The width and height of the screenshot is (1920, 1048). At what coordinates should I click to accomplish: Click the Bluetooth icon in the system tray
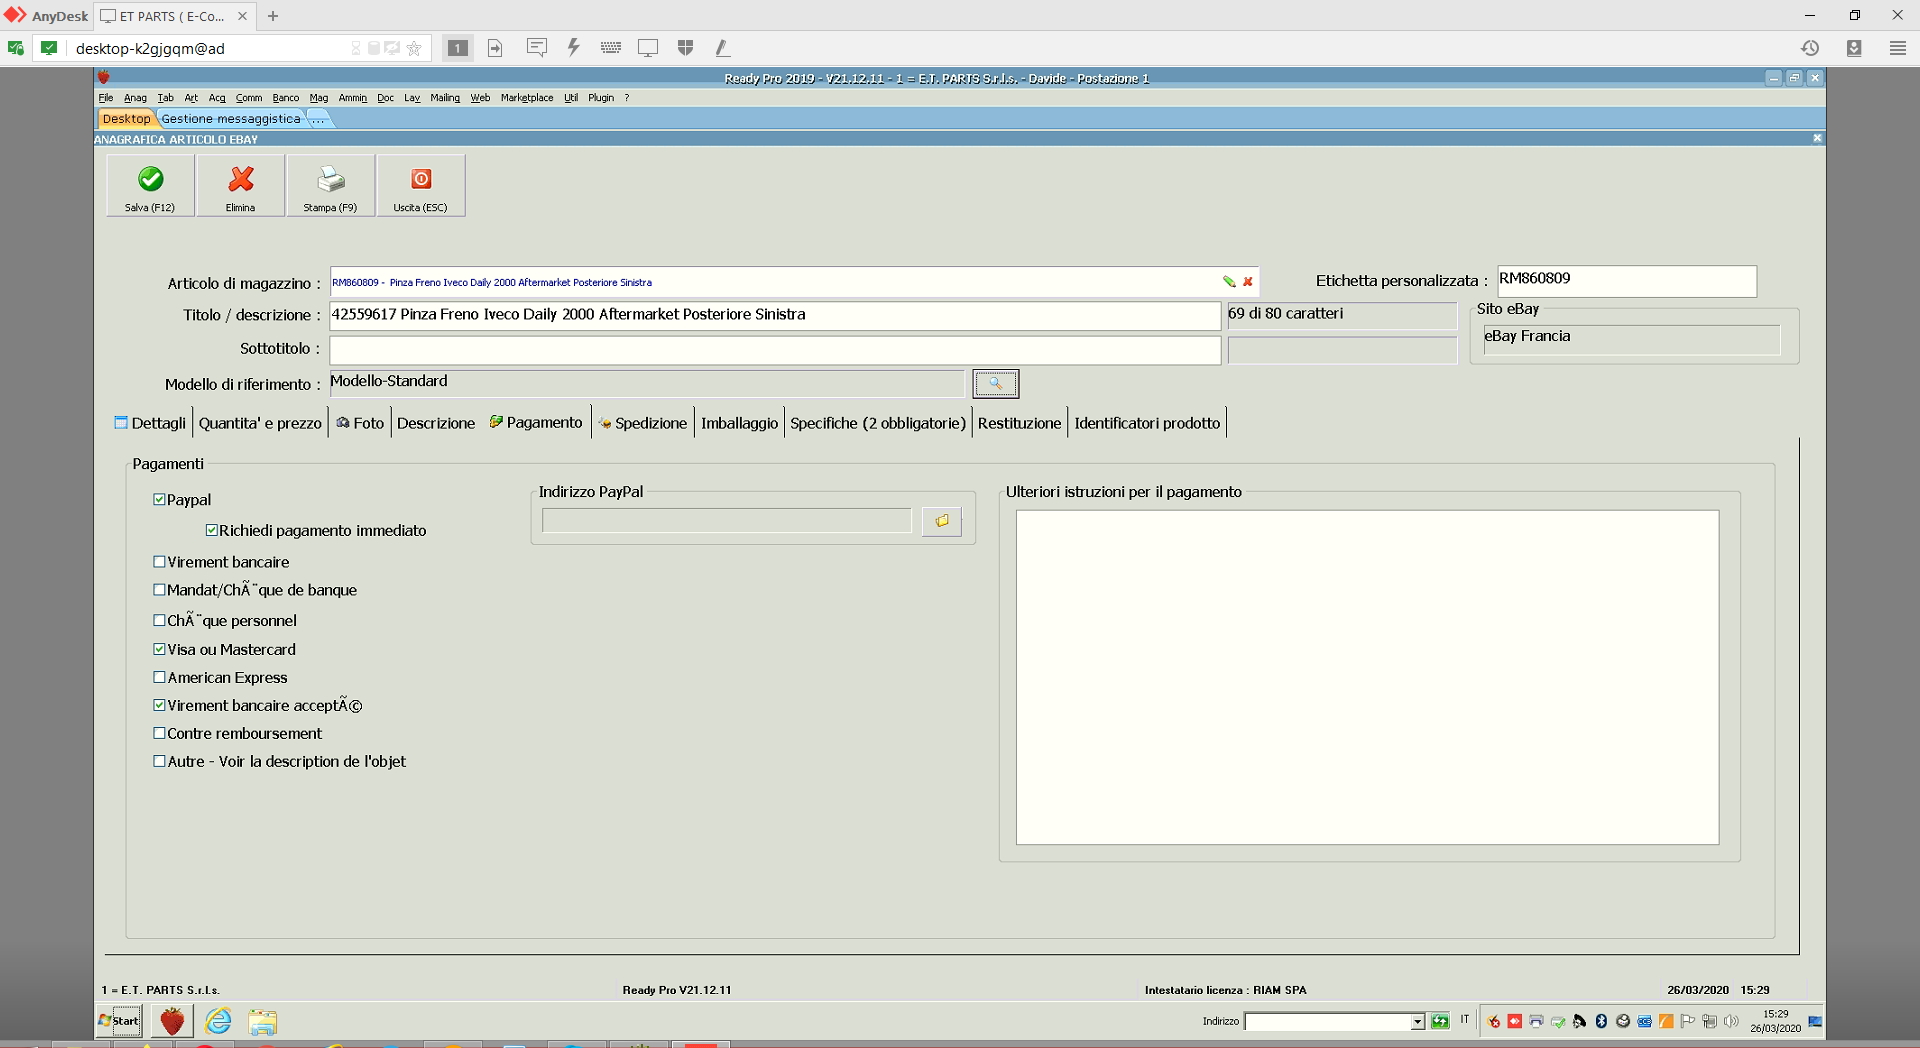click(1601, 1021)
